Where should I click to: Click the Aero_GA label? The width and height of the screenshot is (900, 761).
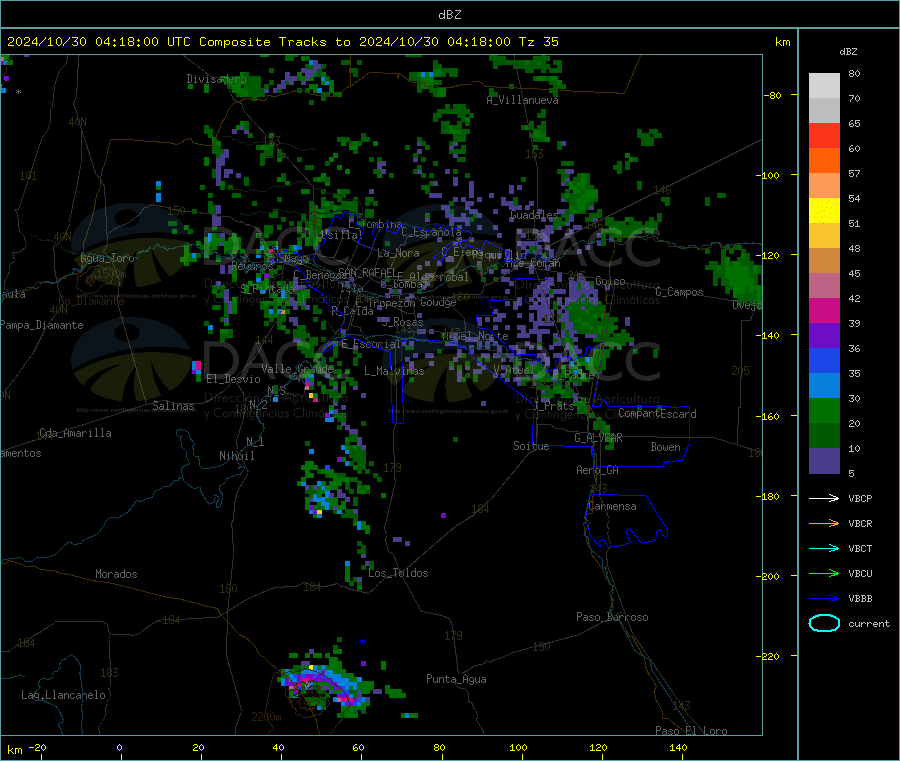pos(598,470)
